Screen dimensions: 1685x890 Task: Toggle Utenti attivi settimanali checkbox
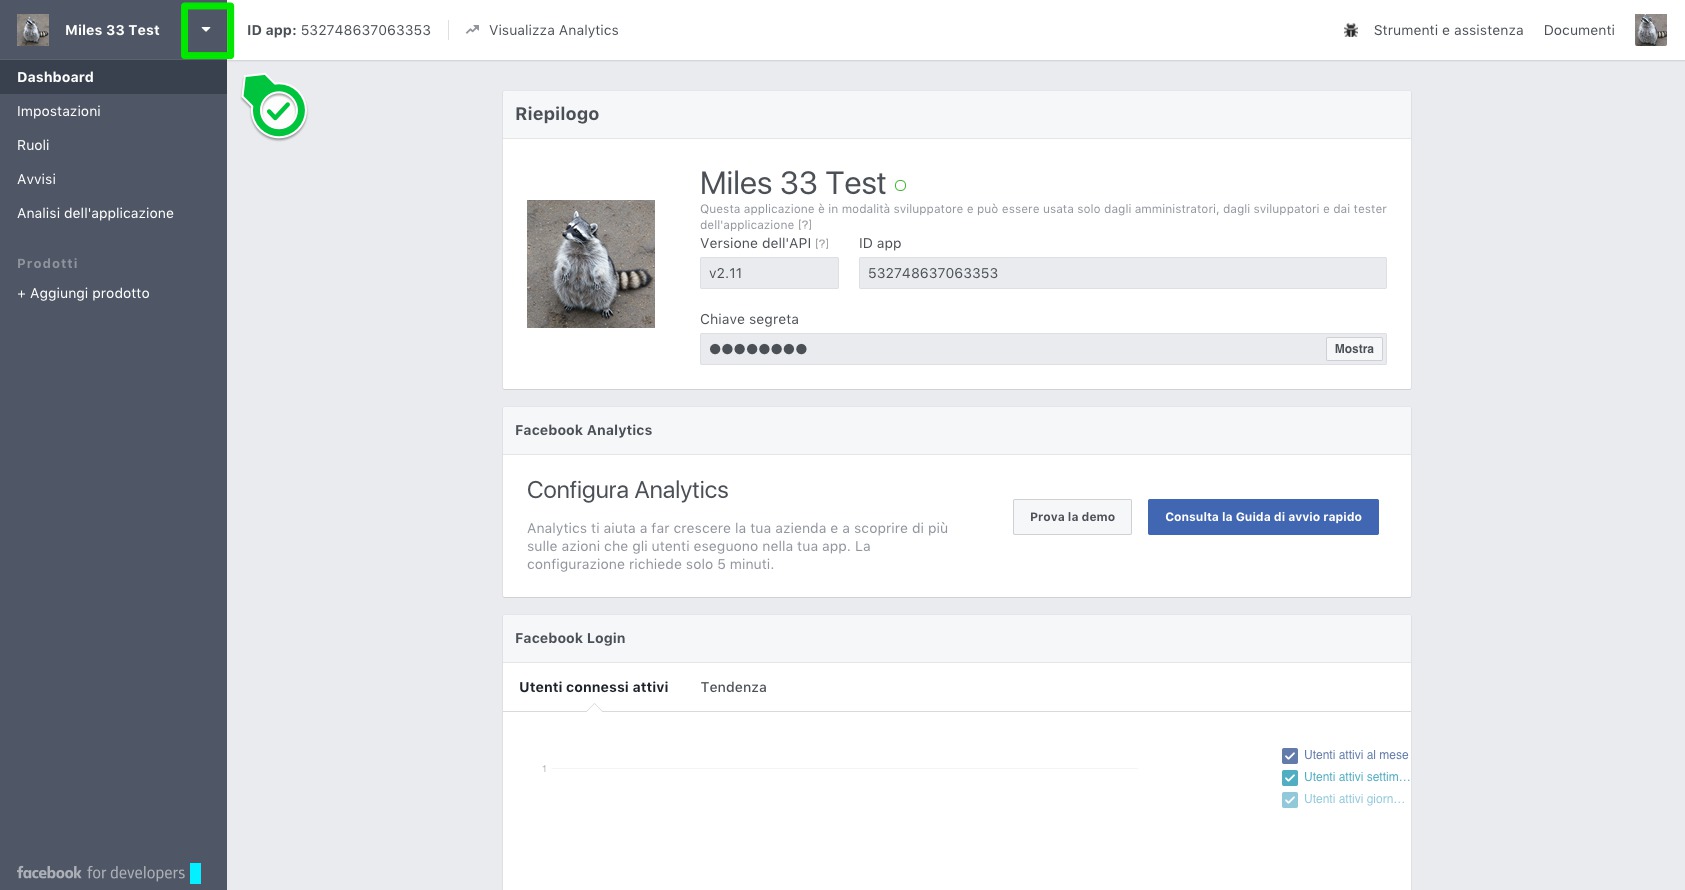(1290, 778)
